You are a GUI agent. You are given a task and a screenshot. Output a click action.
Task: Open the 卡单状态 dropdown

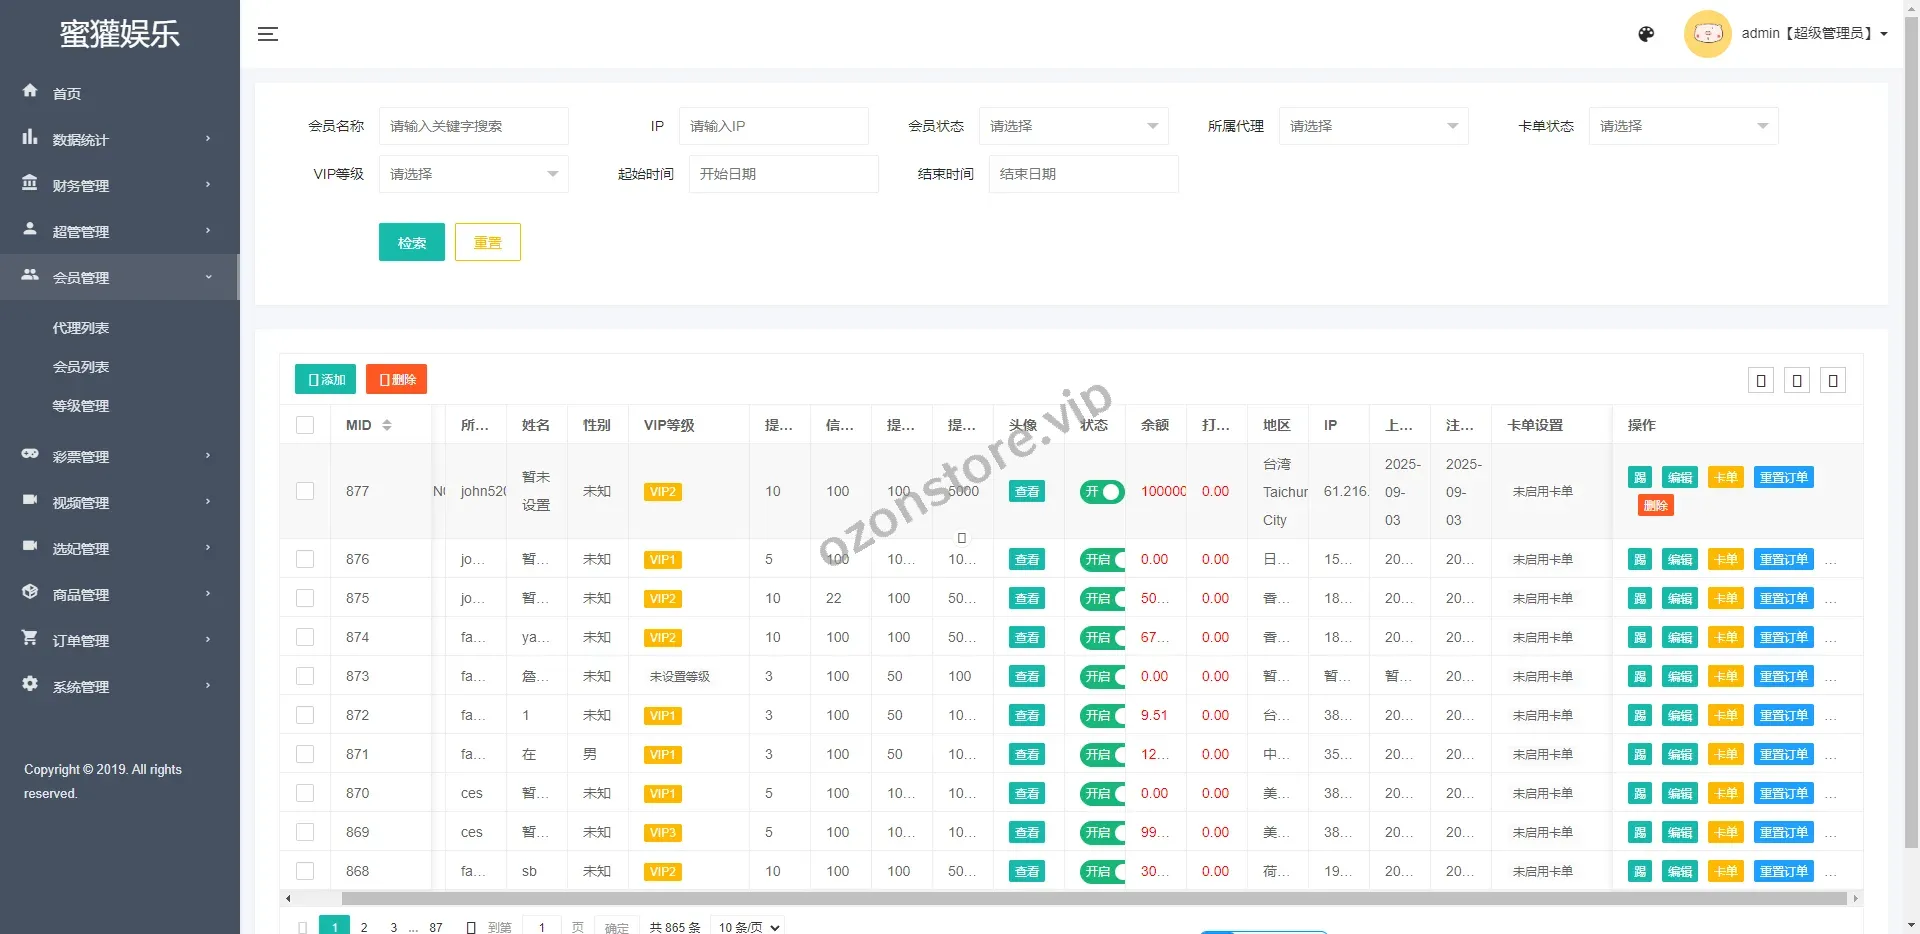[x=1683, y=126]
